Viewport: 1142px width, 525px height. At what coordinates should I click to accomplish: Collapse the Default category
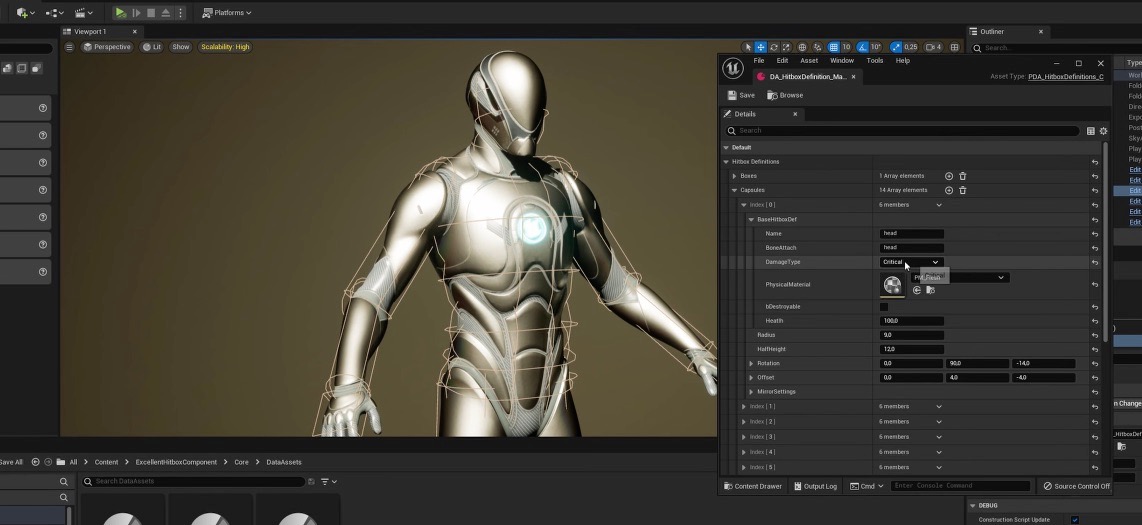coord(726,148)
